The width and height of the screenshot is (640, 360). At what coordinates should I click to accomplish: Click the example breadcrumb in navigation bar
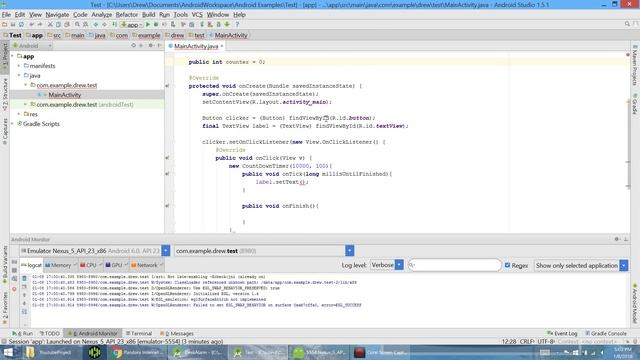click(149, 36)
